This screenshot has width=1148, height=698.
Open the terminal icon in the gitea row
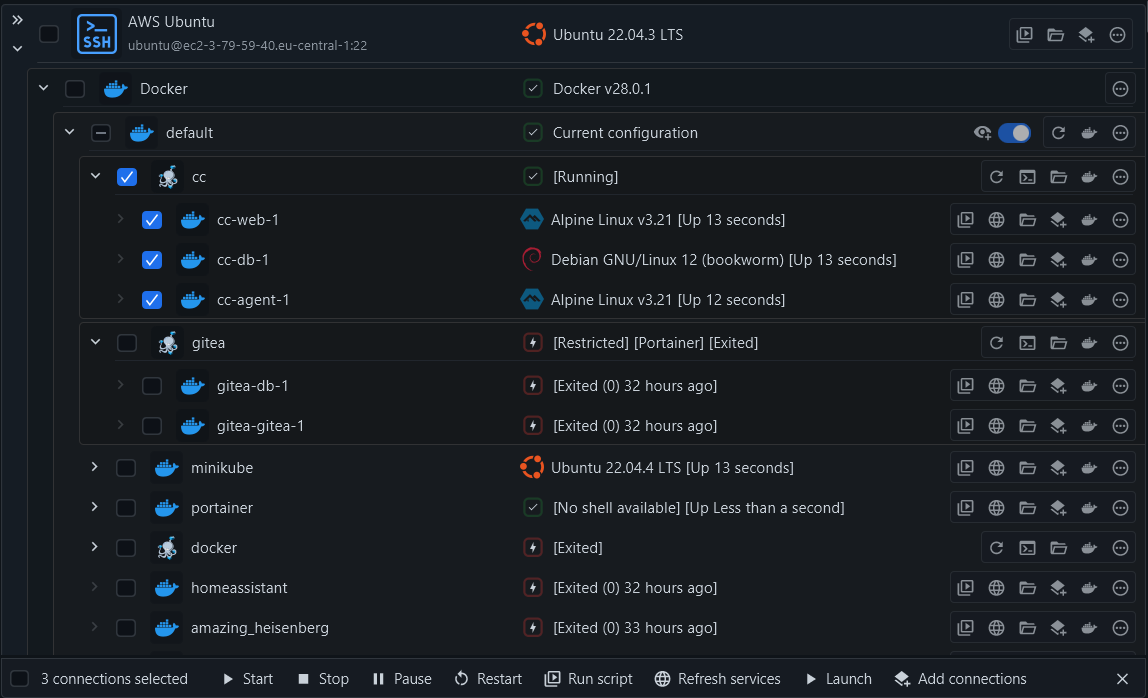1027,343
